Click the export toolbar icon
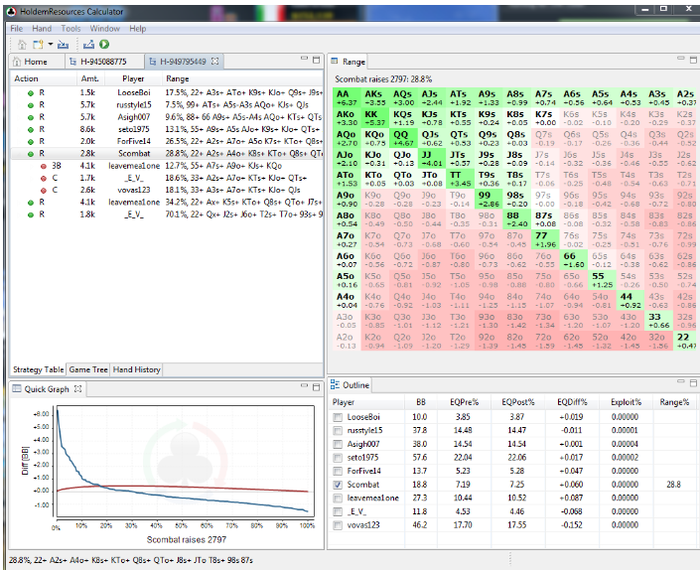Image resolution: width=700 pixels, height=570 pixels. click(x=88, y=44)
